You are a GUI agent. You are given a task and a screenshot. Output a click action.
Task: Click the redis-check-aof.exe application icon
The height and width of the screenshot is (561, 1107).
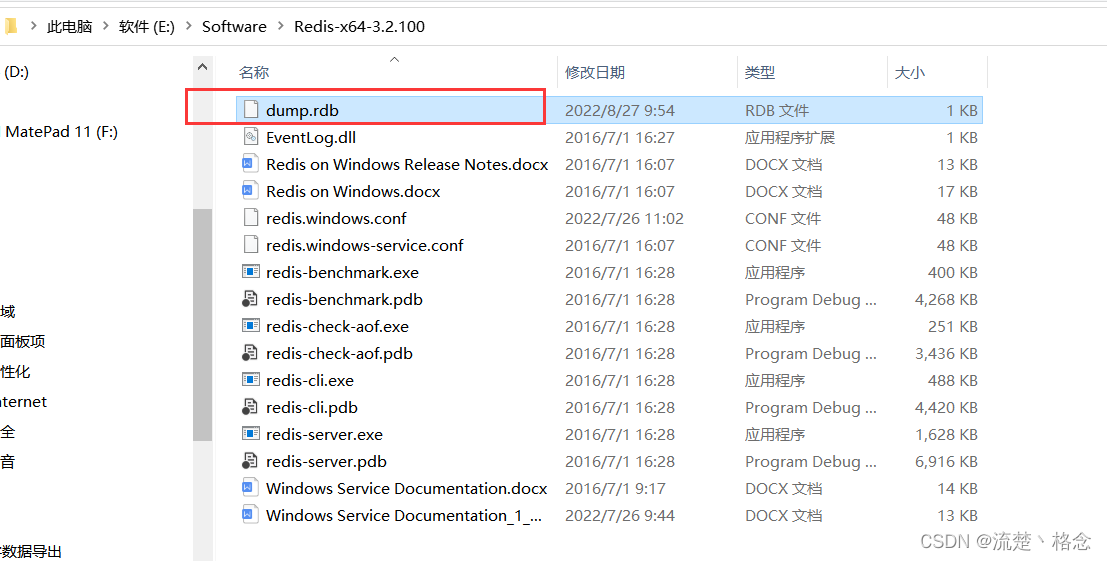pos(250,326)
